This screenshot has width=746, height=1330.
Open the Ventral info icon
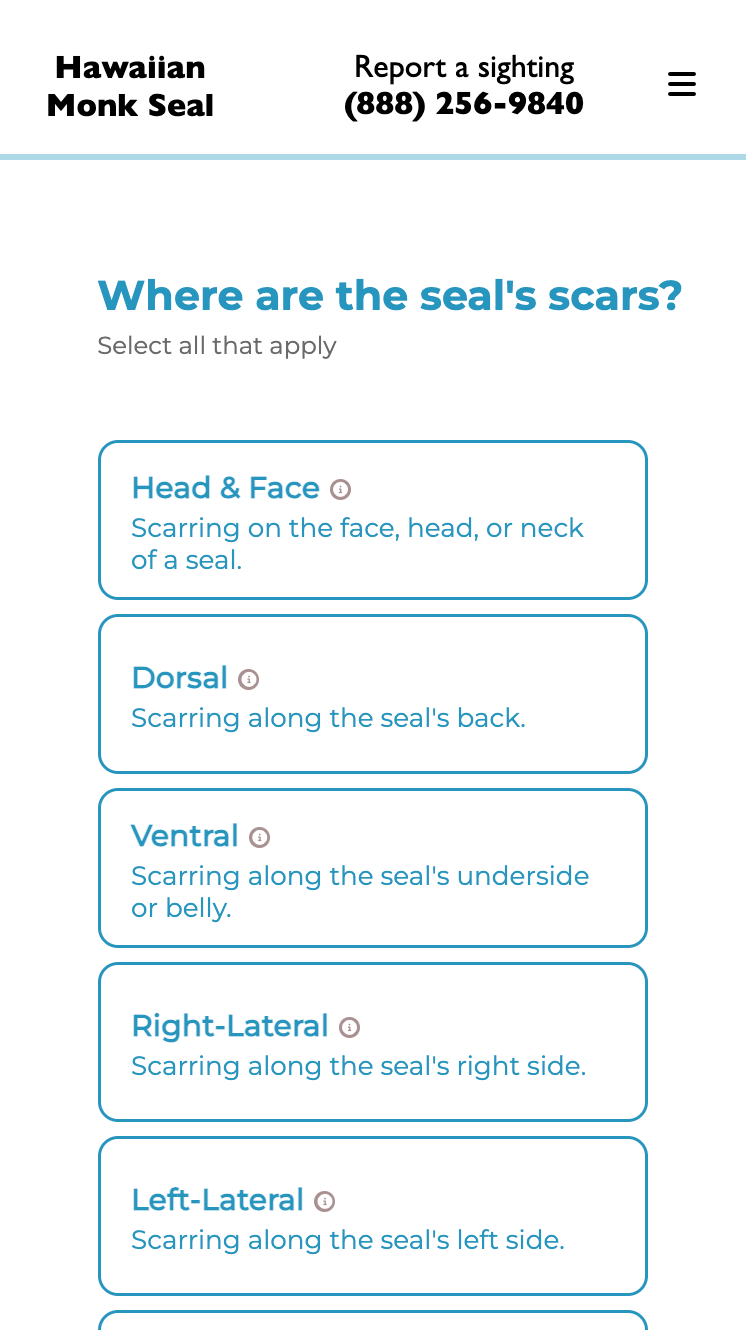click(260, 837)
